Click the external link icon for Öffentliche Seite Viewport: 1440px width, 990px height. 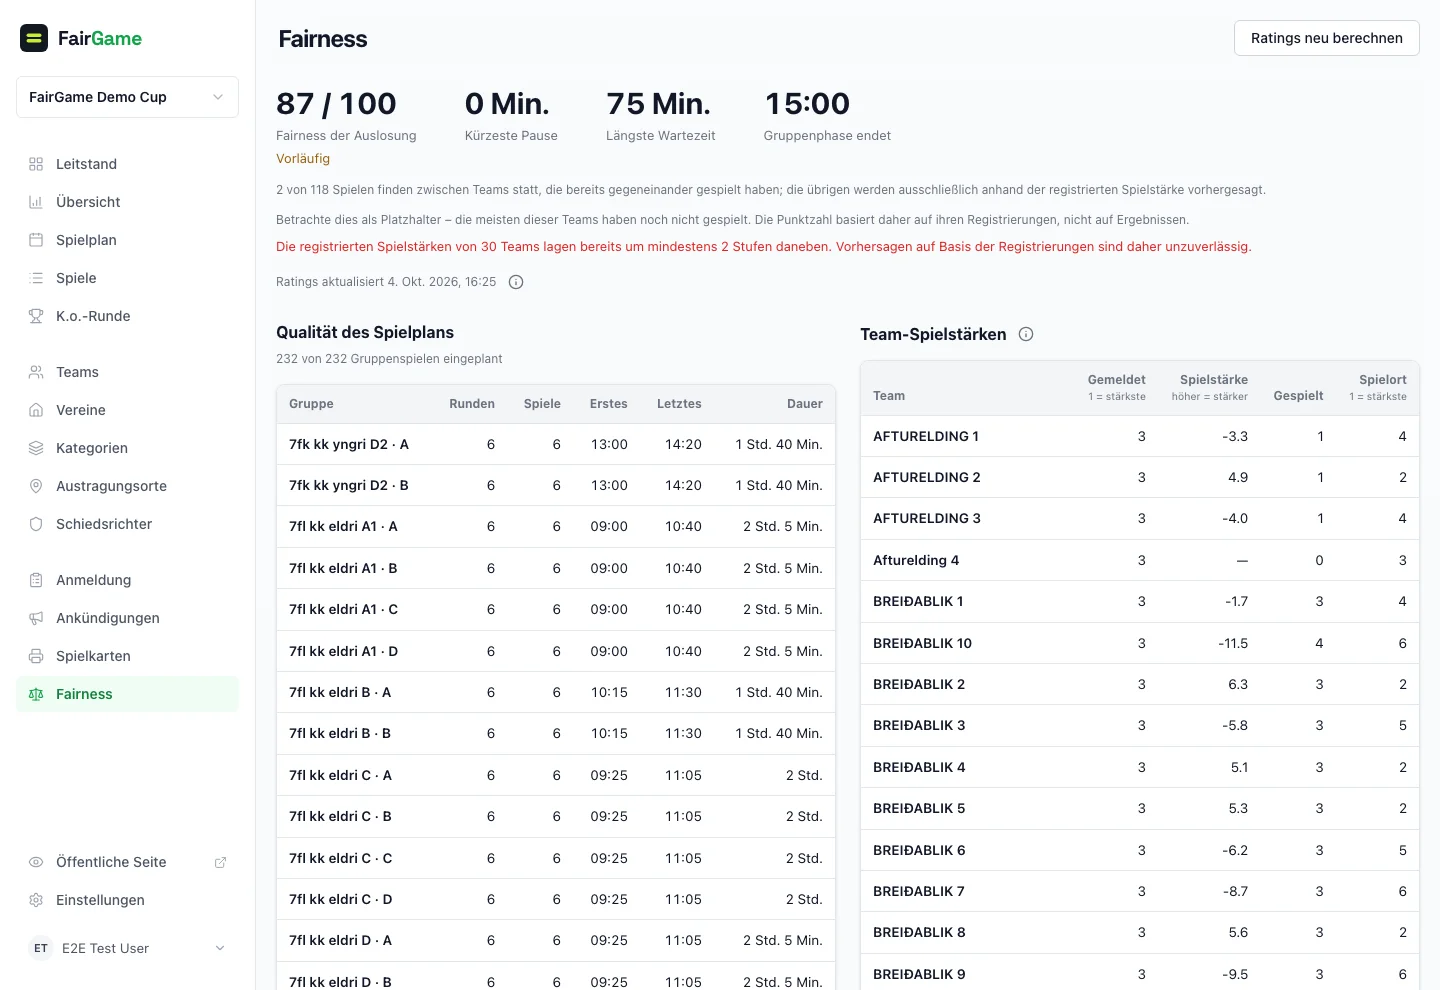pos(221,862)
